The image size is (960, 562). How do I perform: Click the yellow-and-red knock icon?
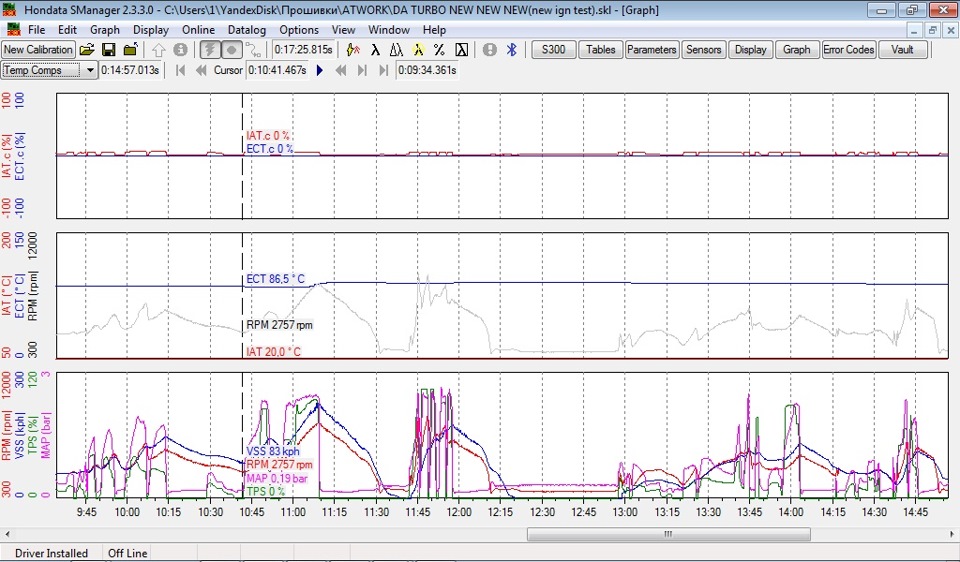353,50
